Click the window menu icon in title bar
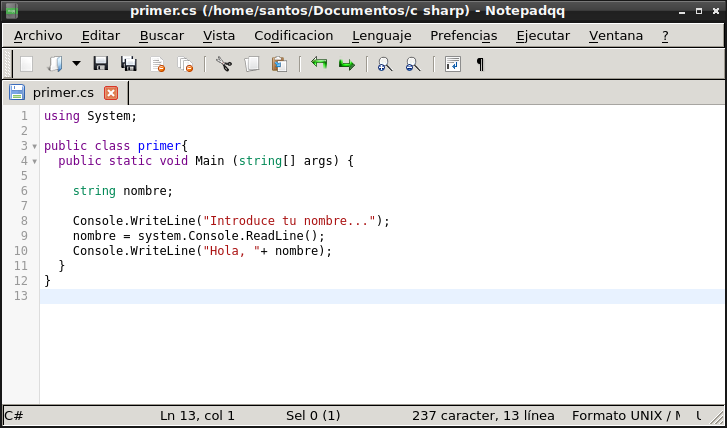 (12, 10)
